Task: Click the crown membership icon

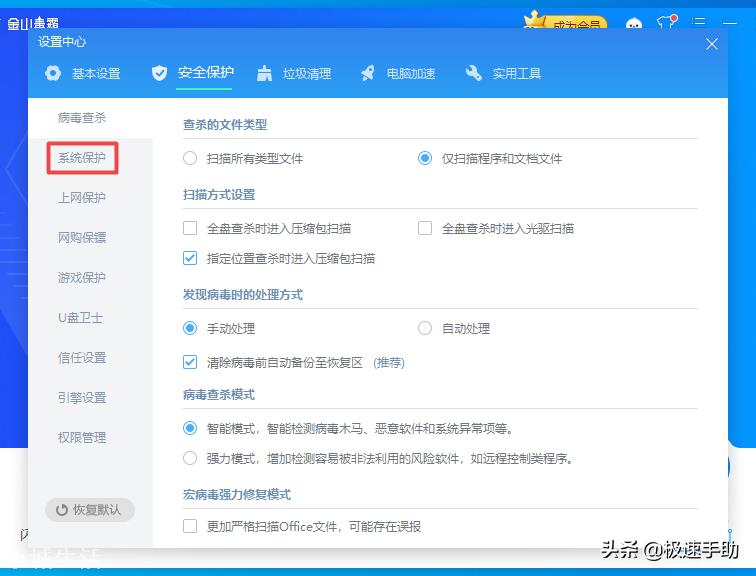Action: (x=535, y=20)
